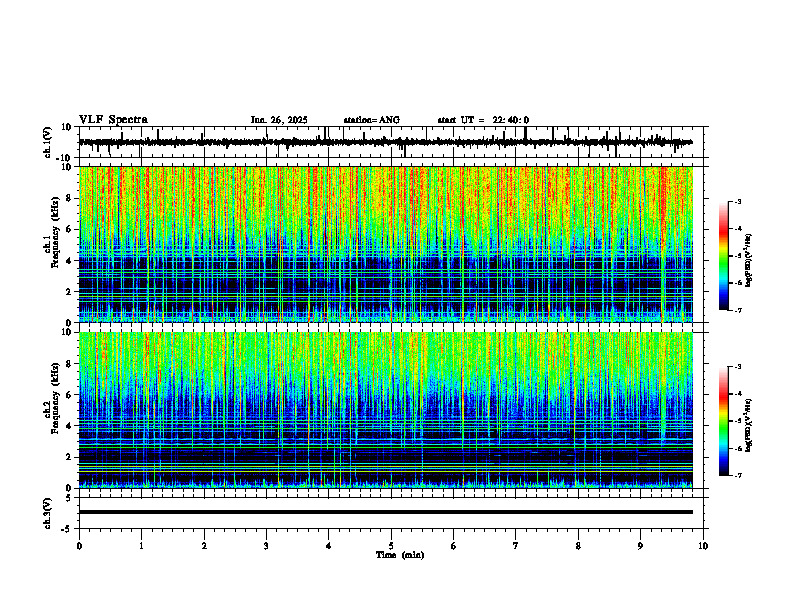This screenshot has width=792, height=612.
Task: Click the "ch.3(V)" axis label
Action: (x=47, y=514)
